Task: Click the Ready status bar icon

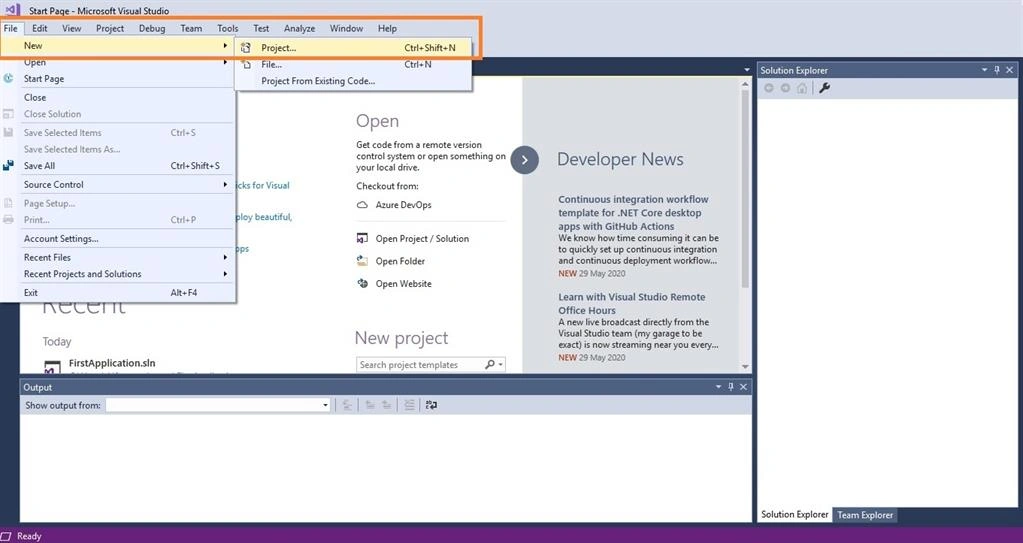Action: (7, 536)
